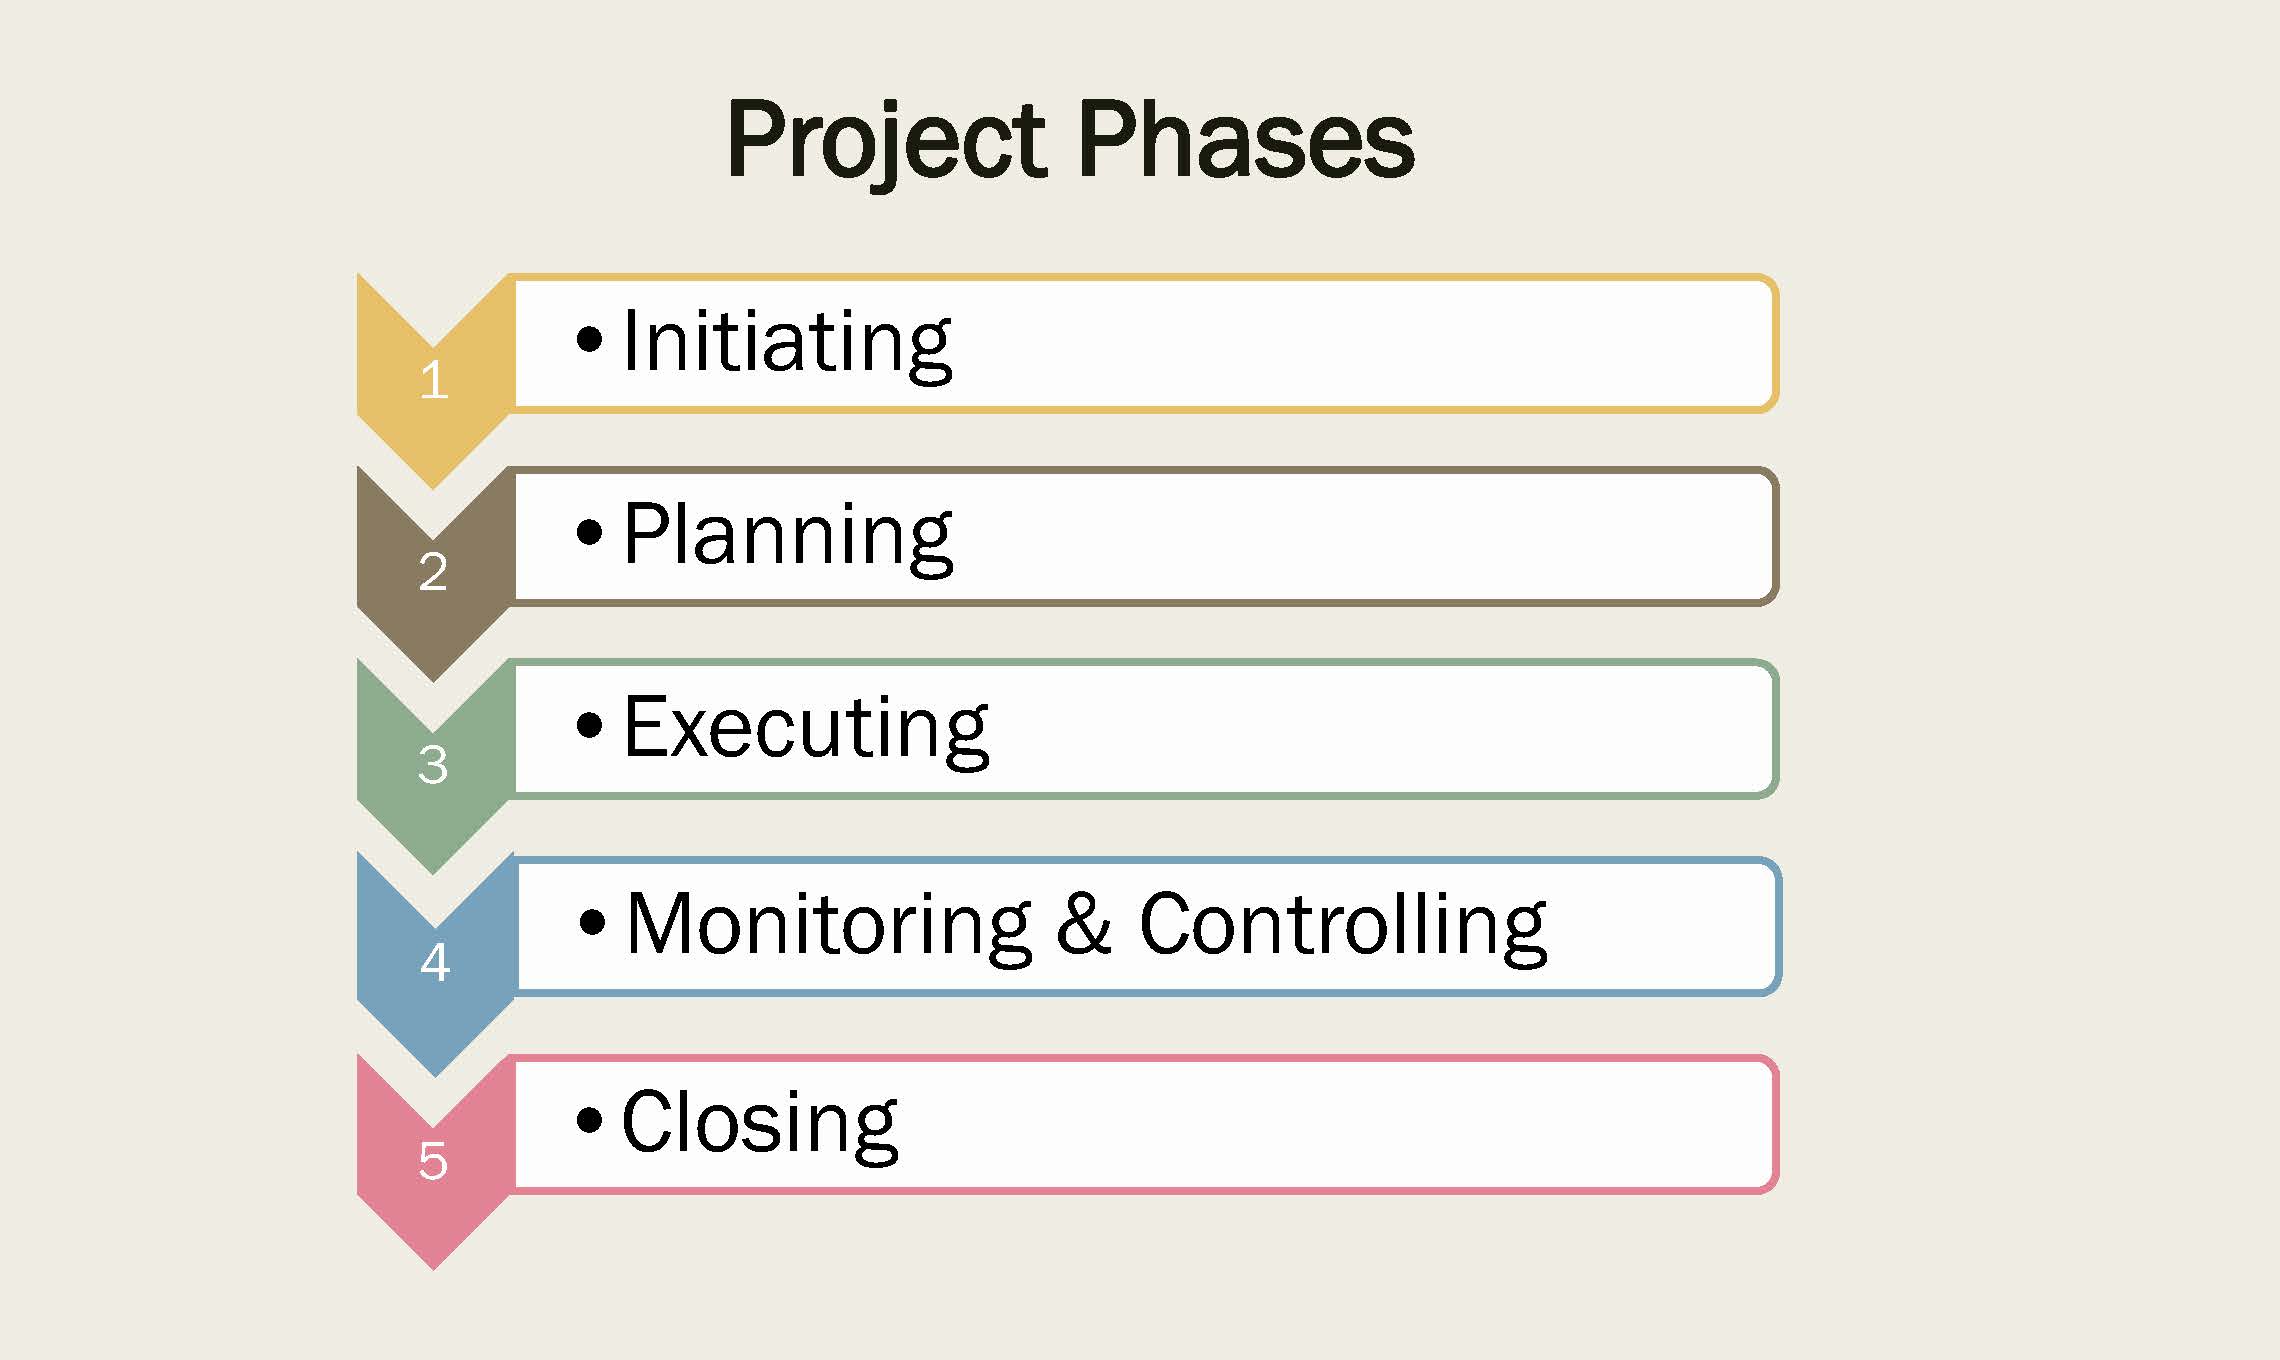The height and width of the screenshot is (1360, 2280).
Task: Click empty area of yellow-bordered Initiating box
Action: [1360, 343]
